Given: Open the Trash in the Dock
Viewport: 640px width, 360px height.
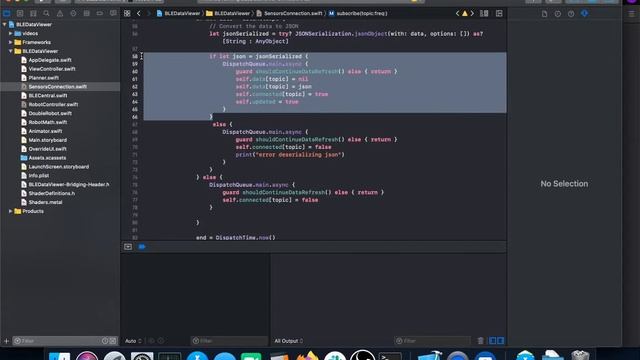Looking at the screenshot, I should [580, 355].
